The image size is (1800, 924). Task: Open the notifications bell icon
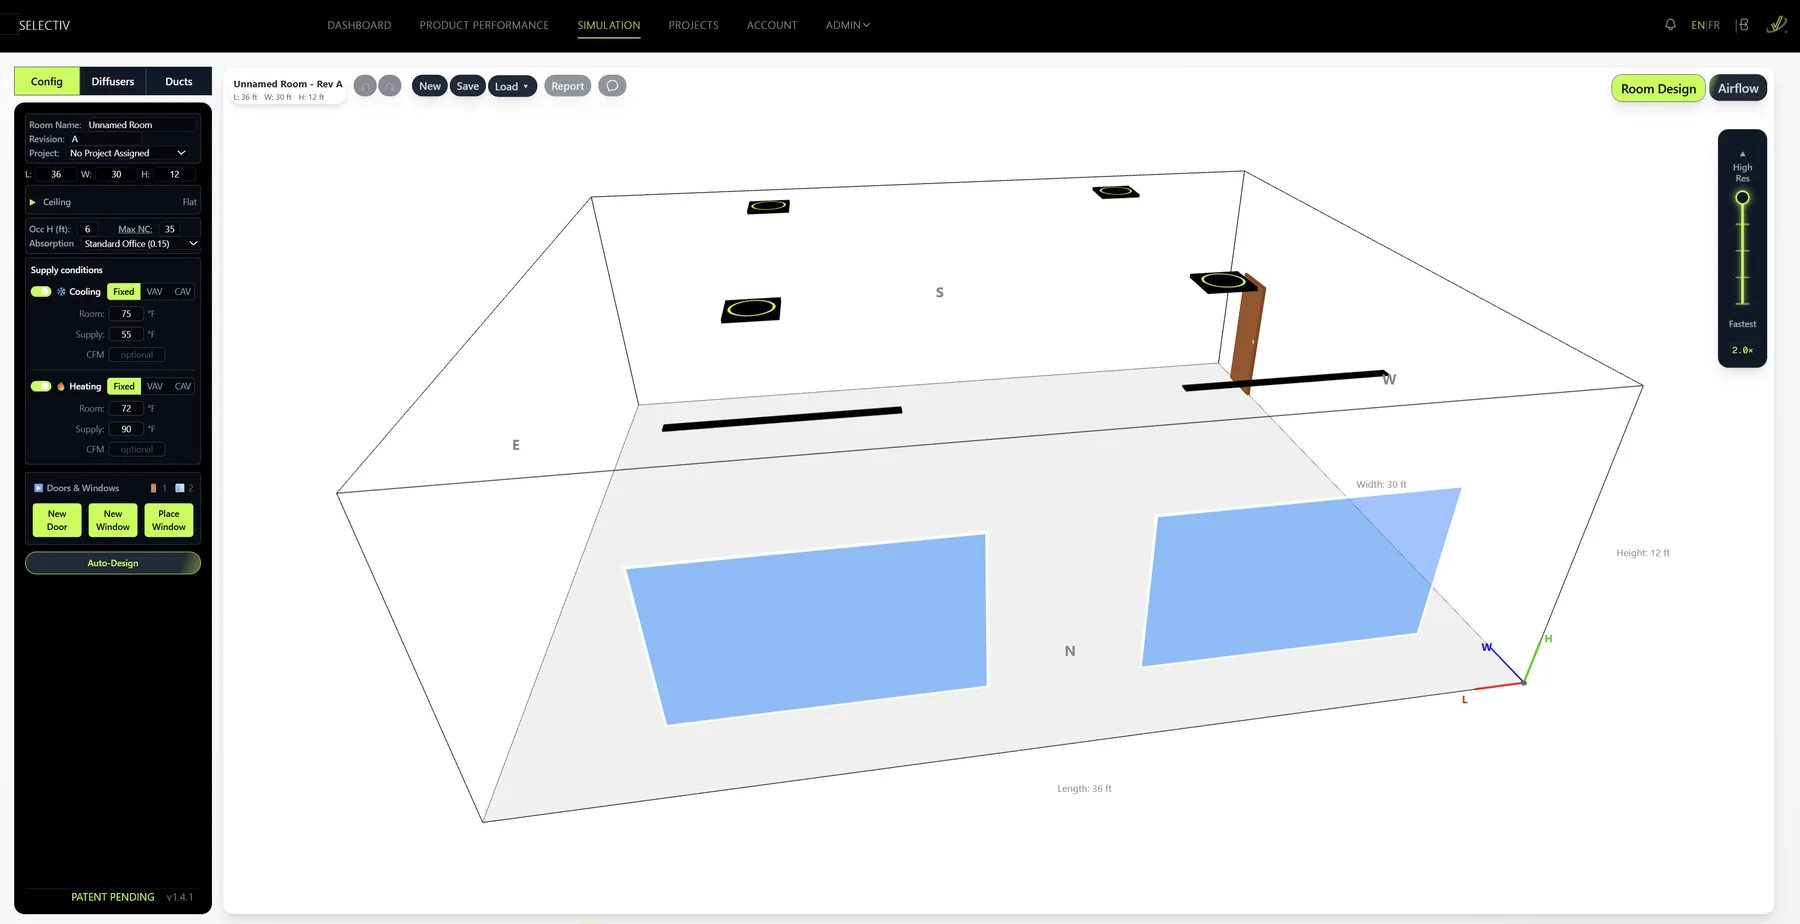pos(1670,25)
